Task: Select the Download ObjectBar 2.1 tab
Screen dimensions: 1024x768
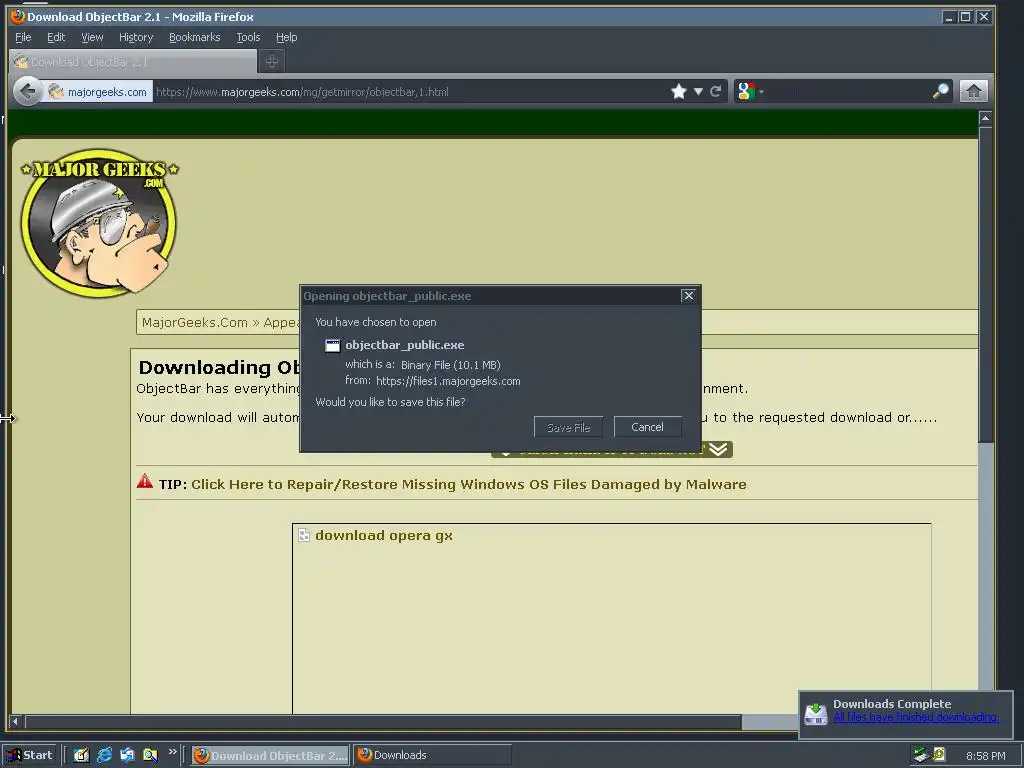Action: point(133,61)
